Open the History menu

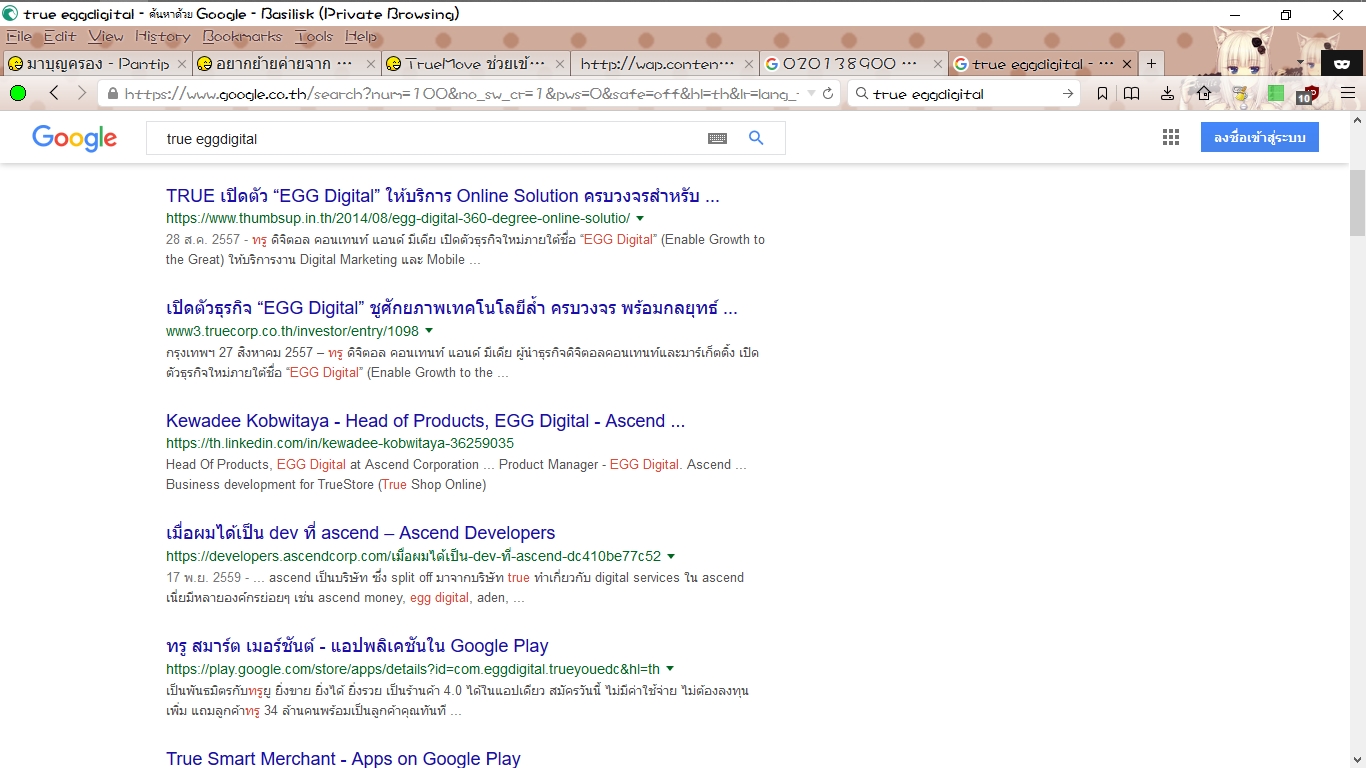[x=162, y=36]
